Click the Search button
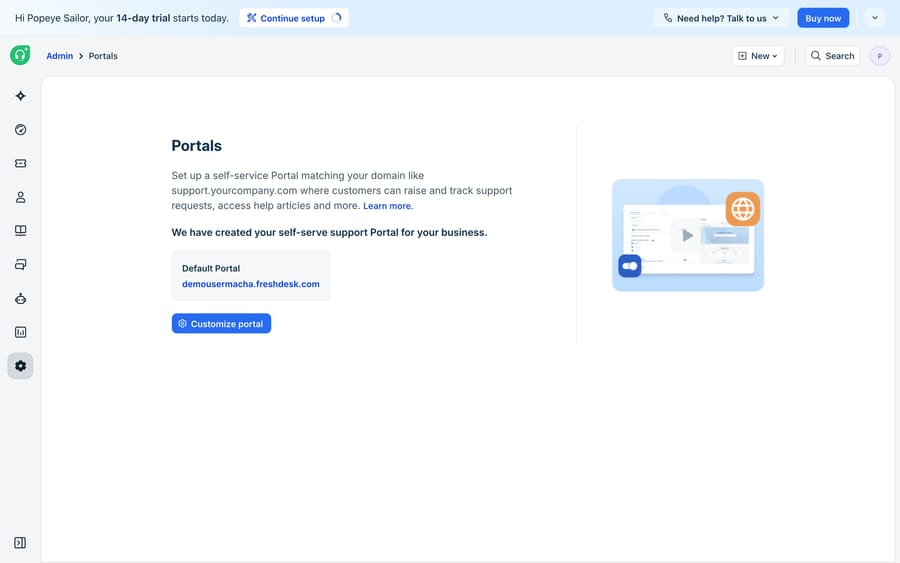 pos(832,56)
